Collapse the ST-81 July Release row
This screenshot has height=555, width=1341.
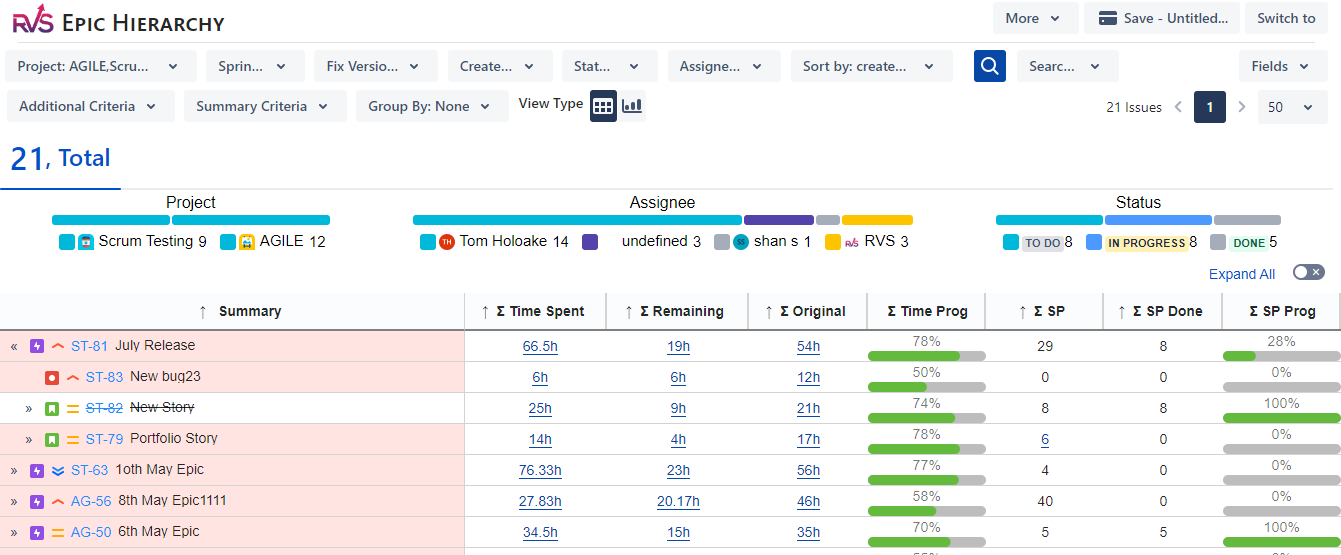14,347
